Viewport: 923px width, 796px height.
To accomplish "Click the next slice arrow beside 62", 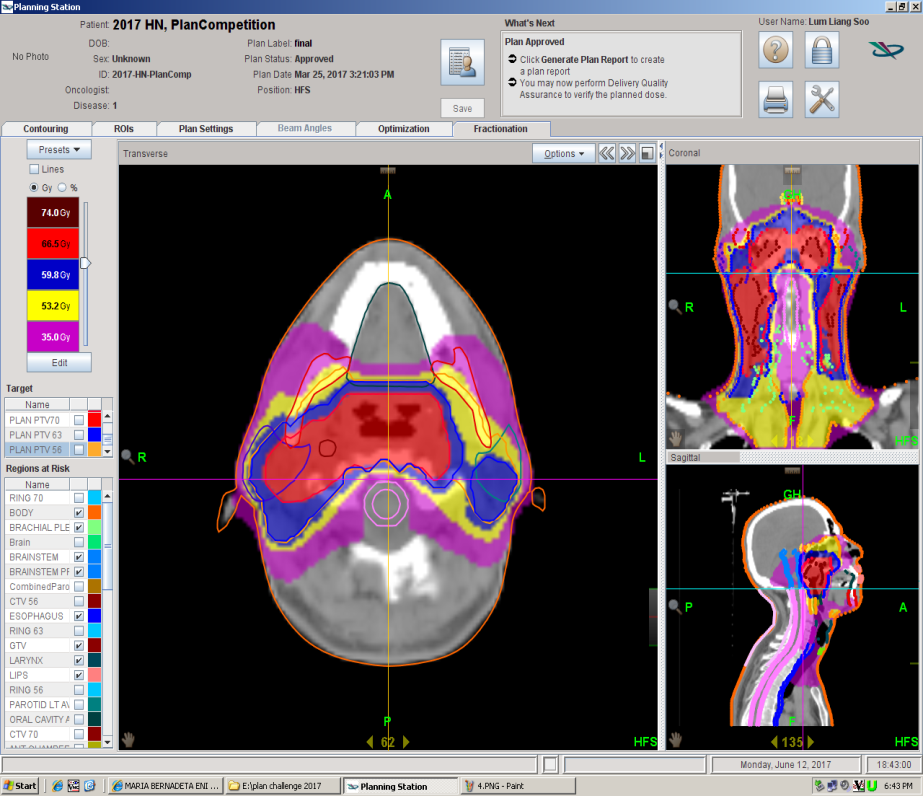I will click(x=406, y=742).
